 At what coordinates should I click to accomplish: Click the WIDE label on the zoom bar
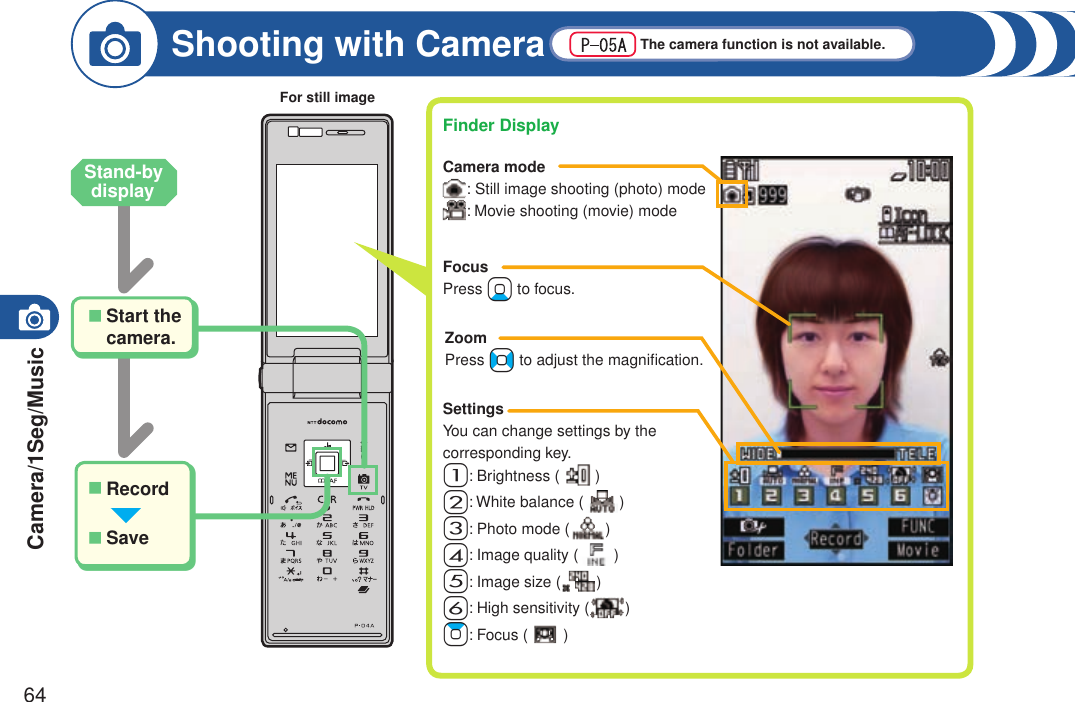coord(759,453)
